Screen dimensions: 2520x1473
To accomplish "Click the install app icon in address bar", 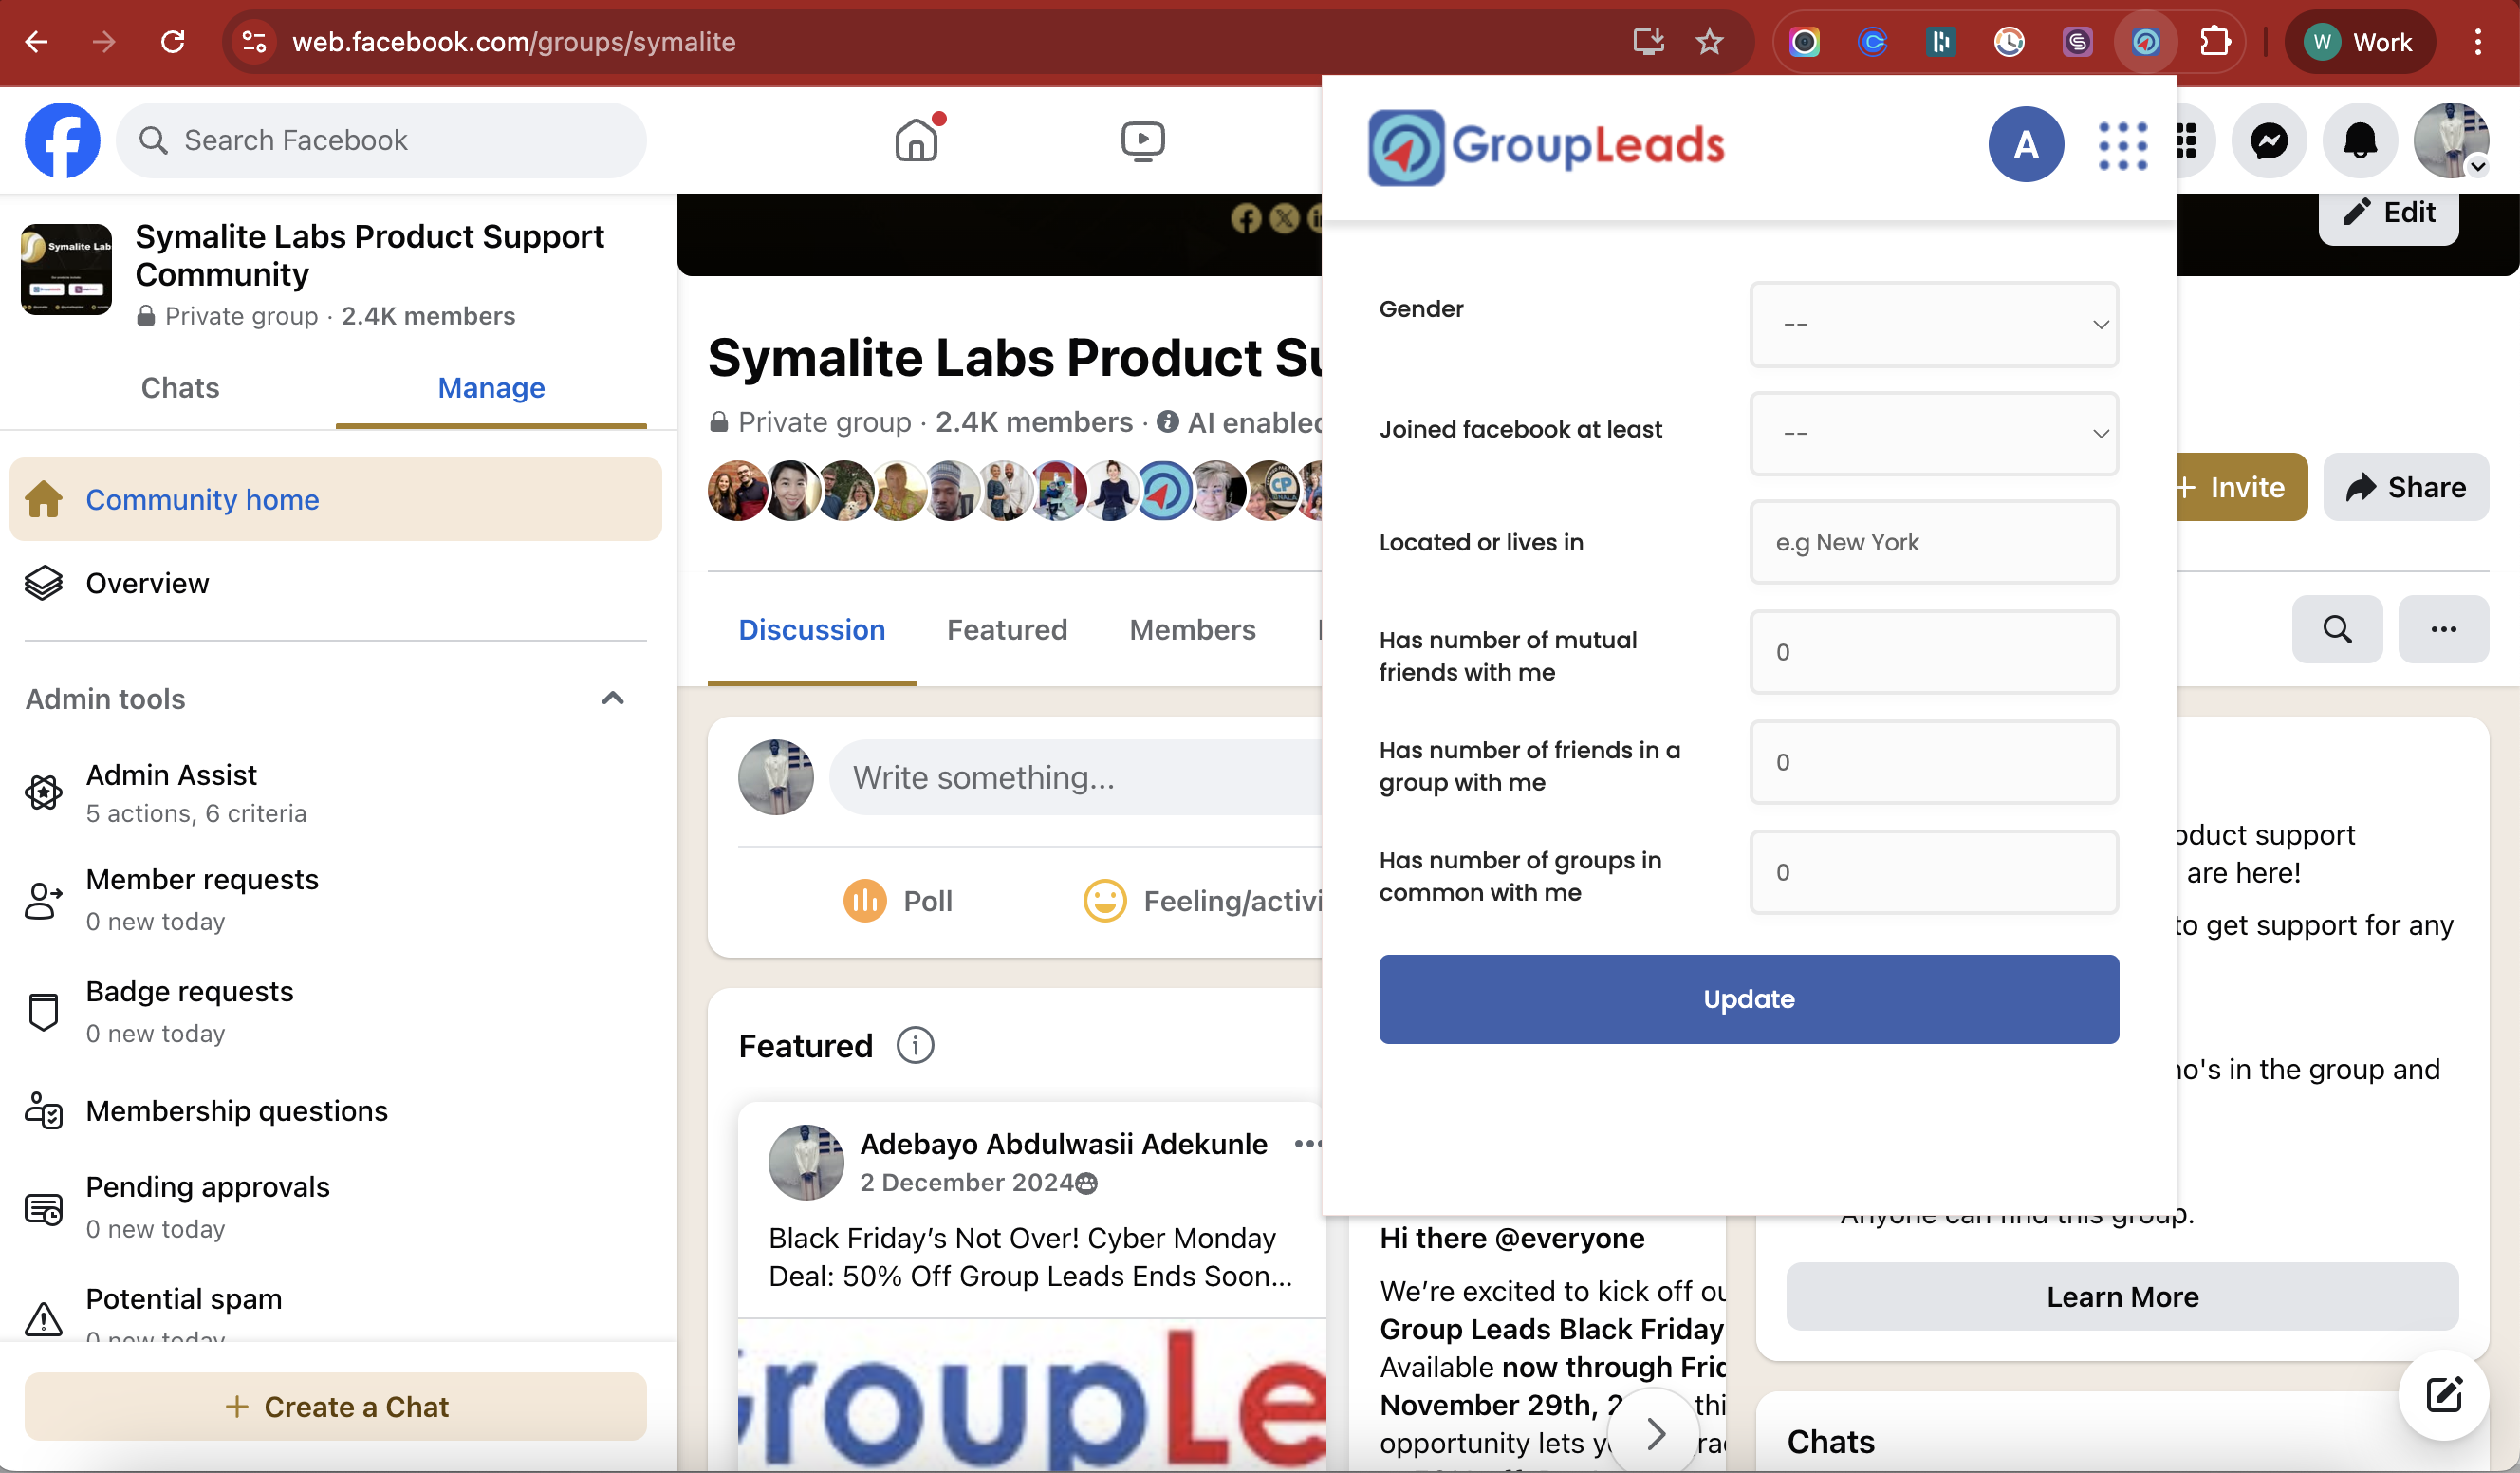I will (1648, 42).
